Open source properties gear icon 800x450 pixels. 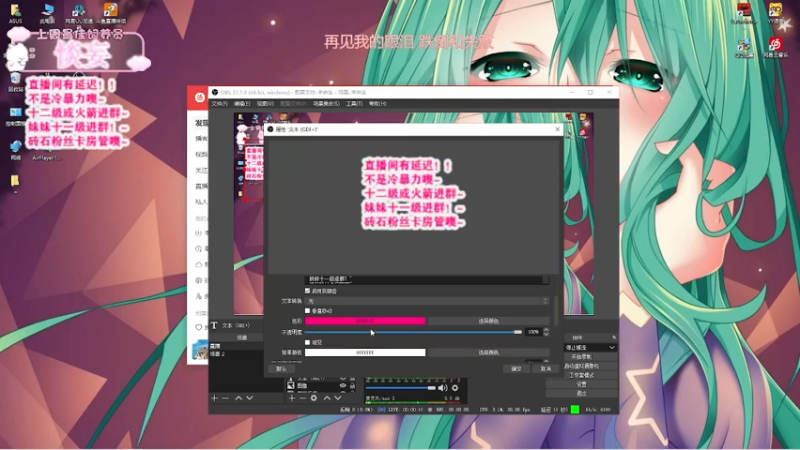point(314,398)
